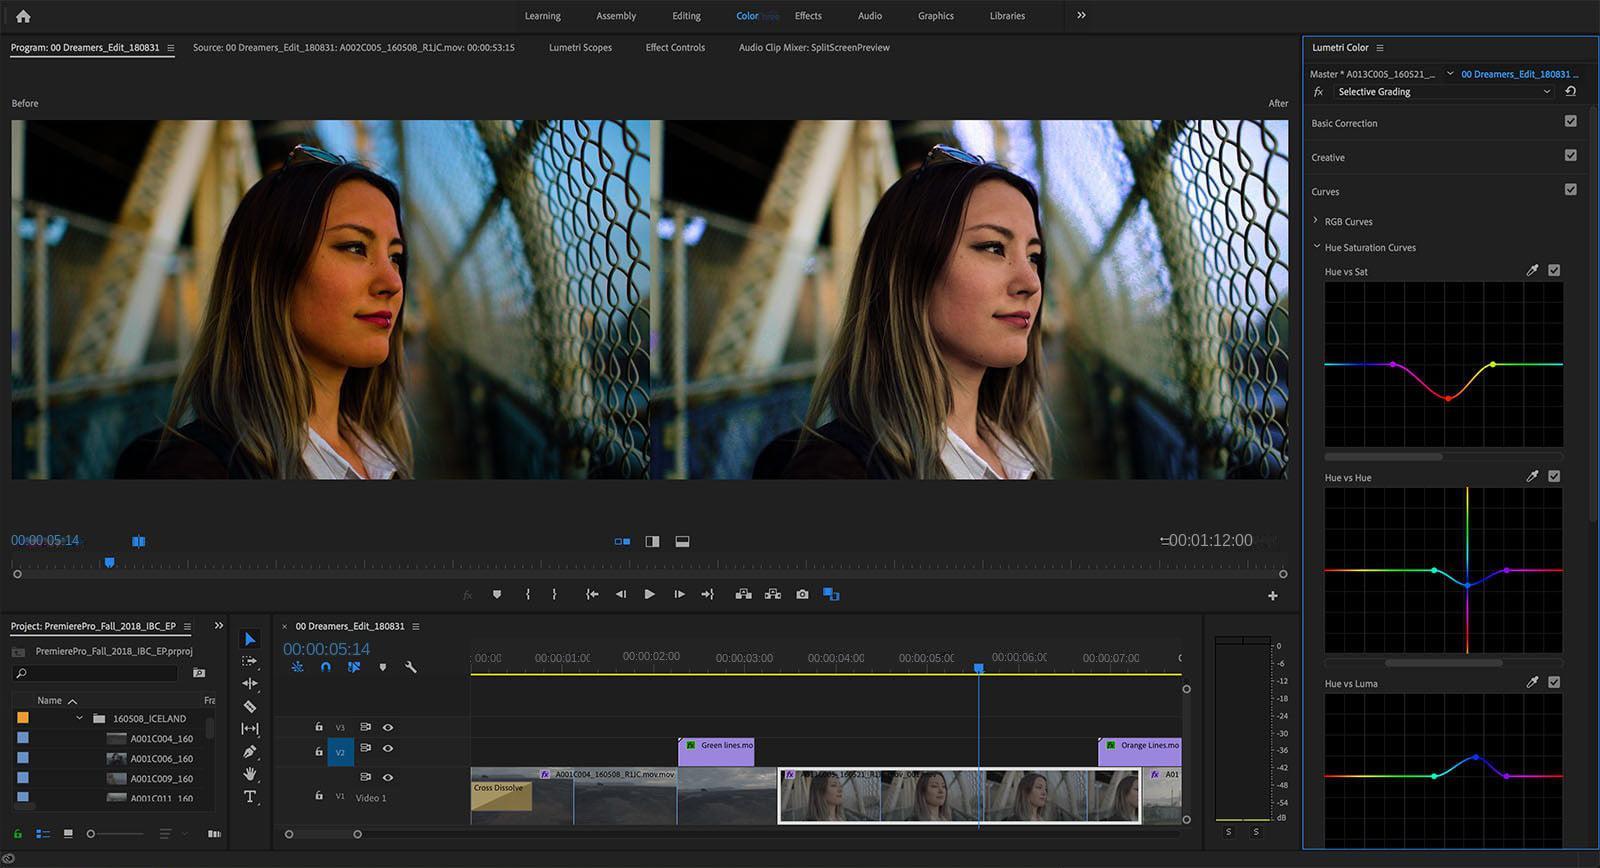The height and width of the screenshot is (868, 1600).
Task: Click the Export Frame camera icon
Action: tap(802, 594)
